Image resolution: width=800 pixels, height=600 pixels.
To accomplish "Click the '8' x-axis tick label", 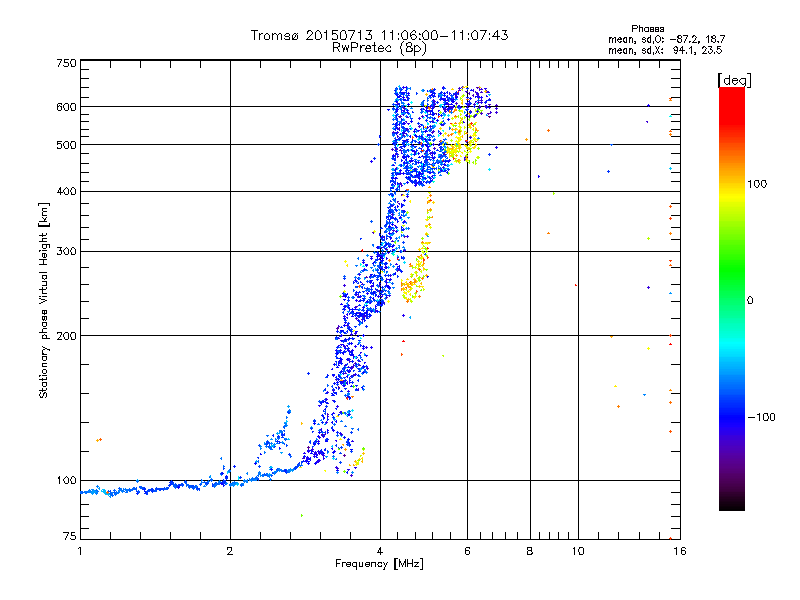I will pyautogui.click(x=530, y=551).
